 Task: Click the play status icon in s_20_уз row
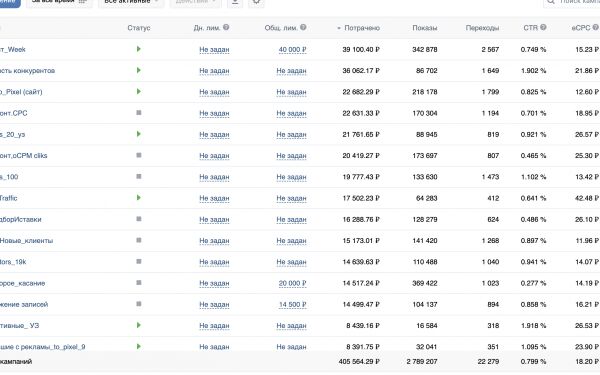(x=139, y=134)
